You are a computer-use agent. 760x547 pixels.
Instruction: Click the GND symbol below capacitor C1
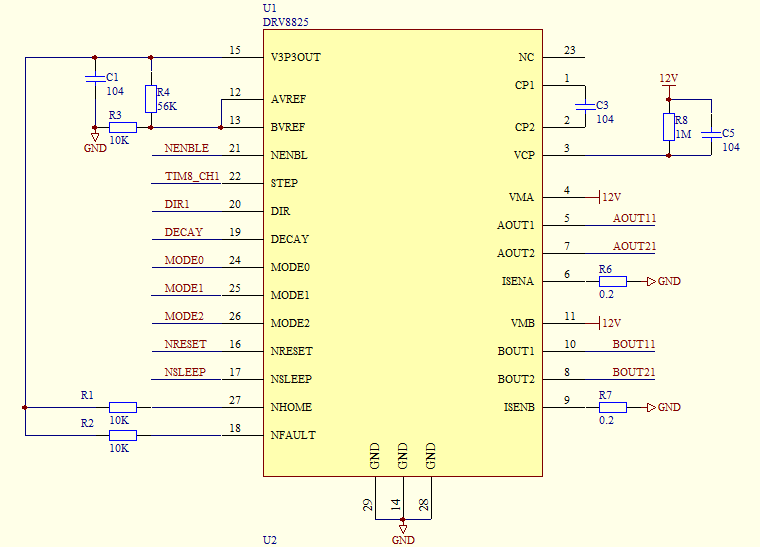point(95,141)
